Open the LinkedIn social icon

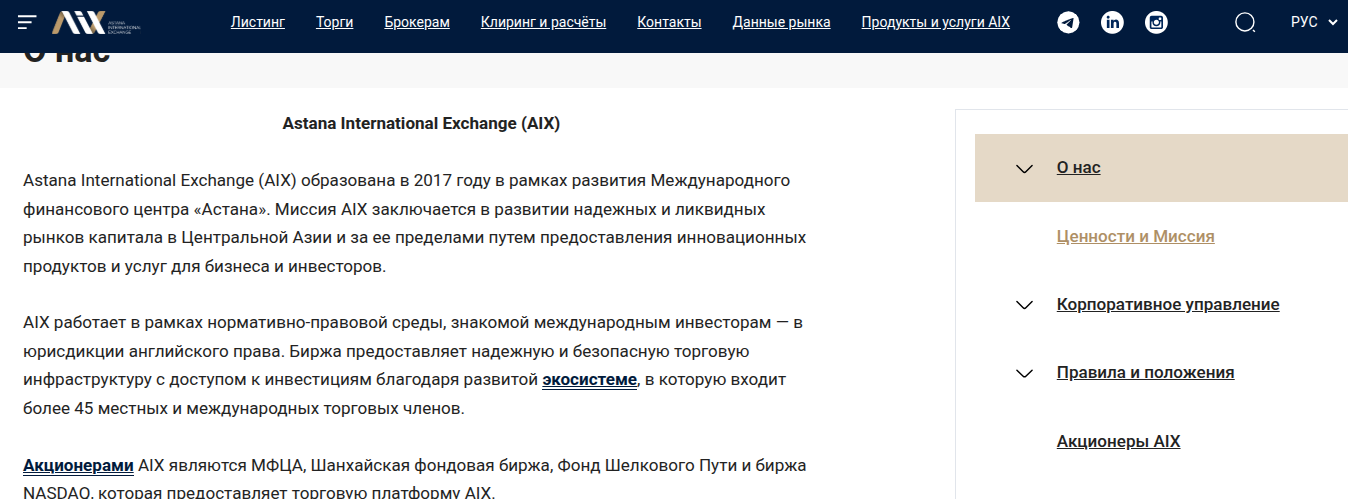pos(1113,22)
